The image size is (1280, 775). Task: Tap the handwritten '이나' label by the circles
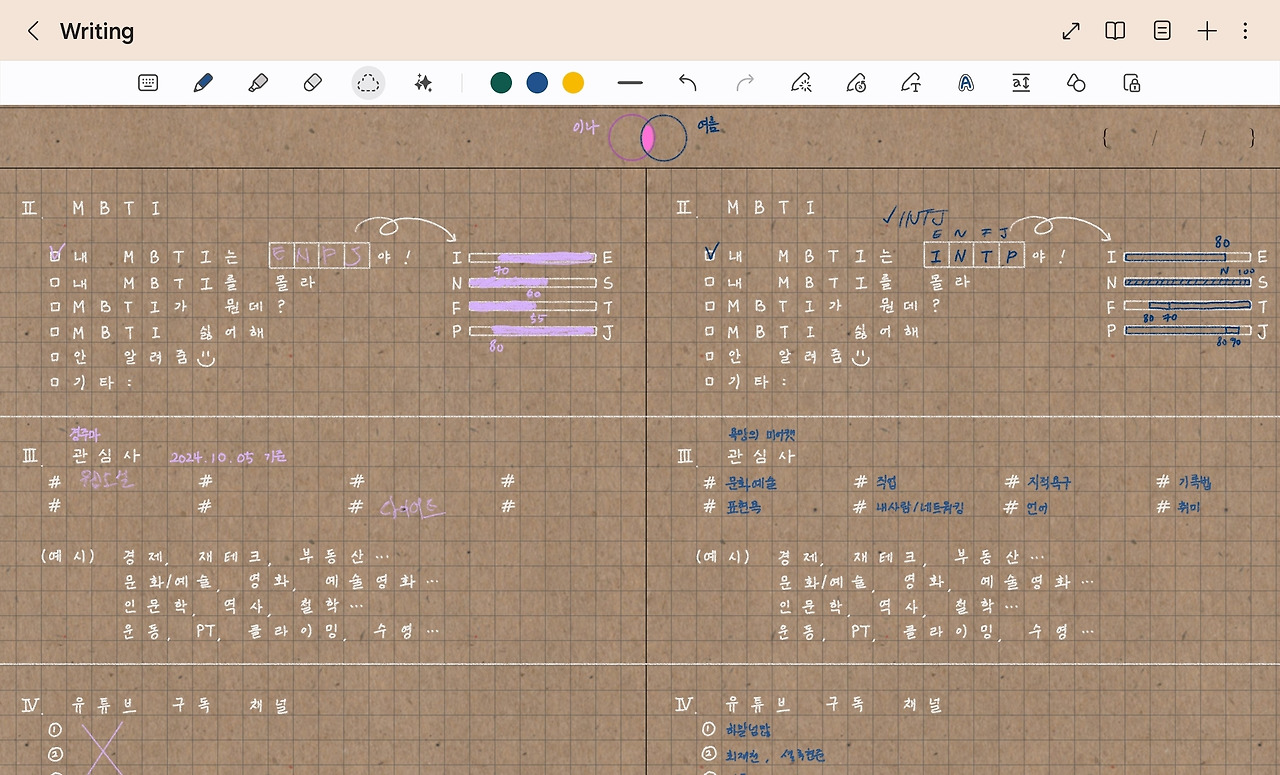[584, 127]
